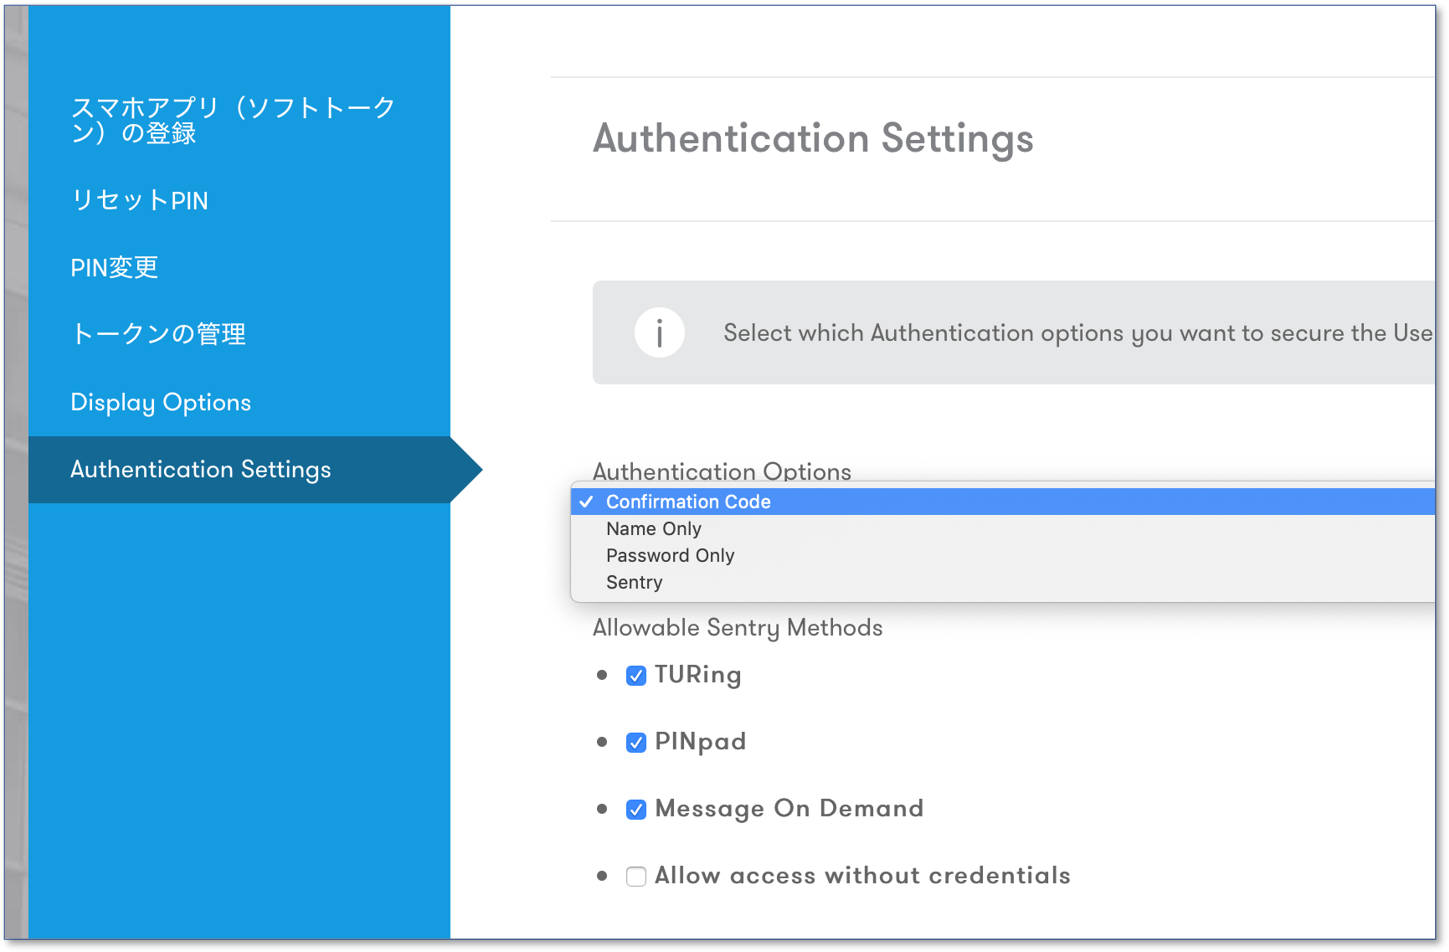Navigate to Display Options in sidebar

tap(160, 402)
